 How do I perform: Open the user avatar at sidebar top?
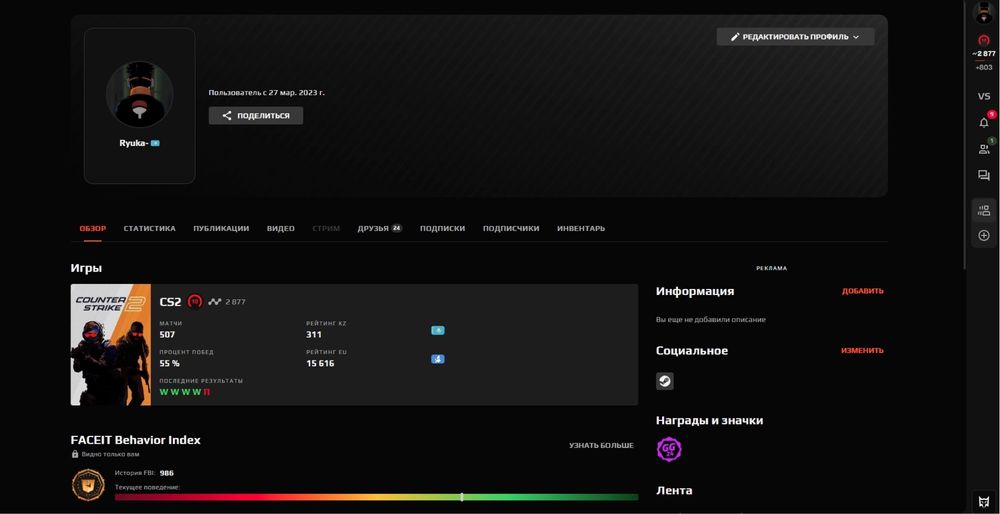(984, 13)
